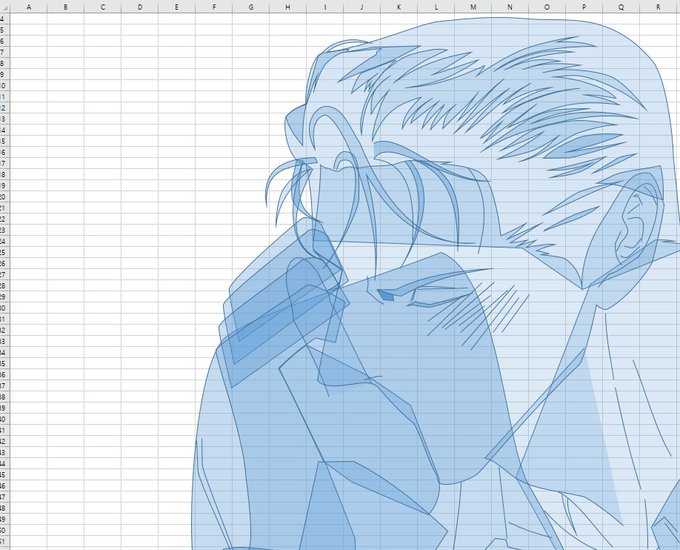
Task: Select column A header
Action: (x=29, y=7)
